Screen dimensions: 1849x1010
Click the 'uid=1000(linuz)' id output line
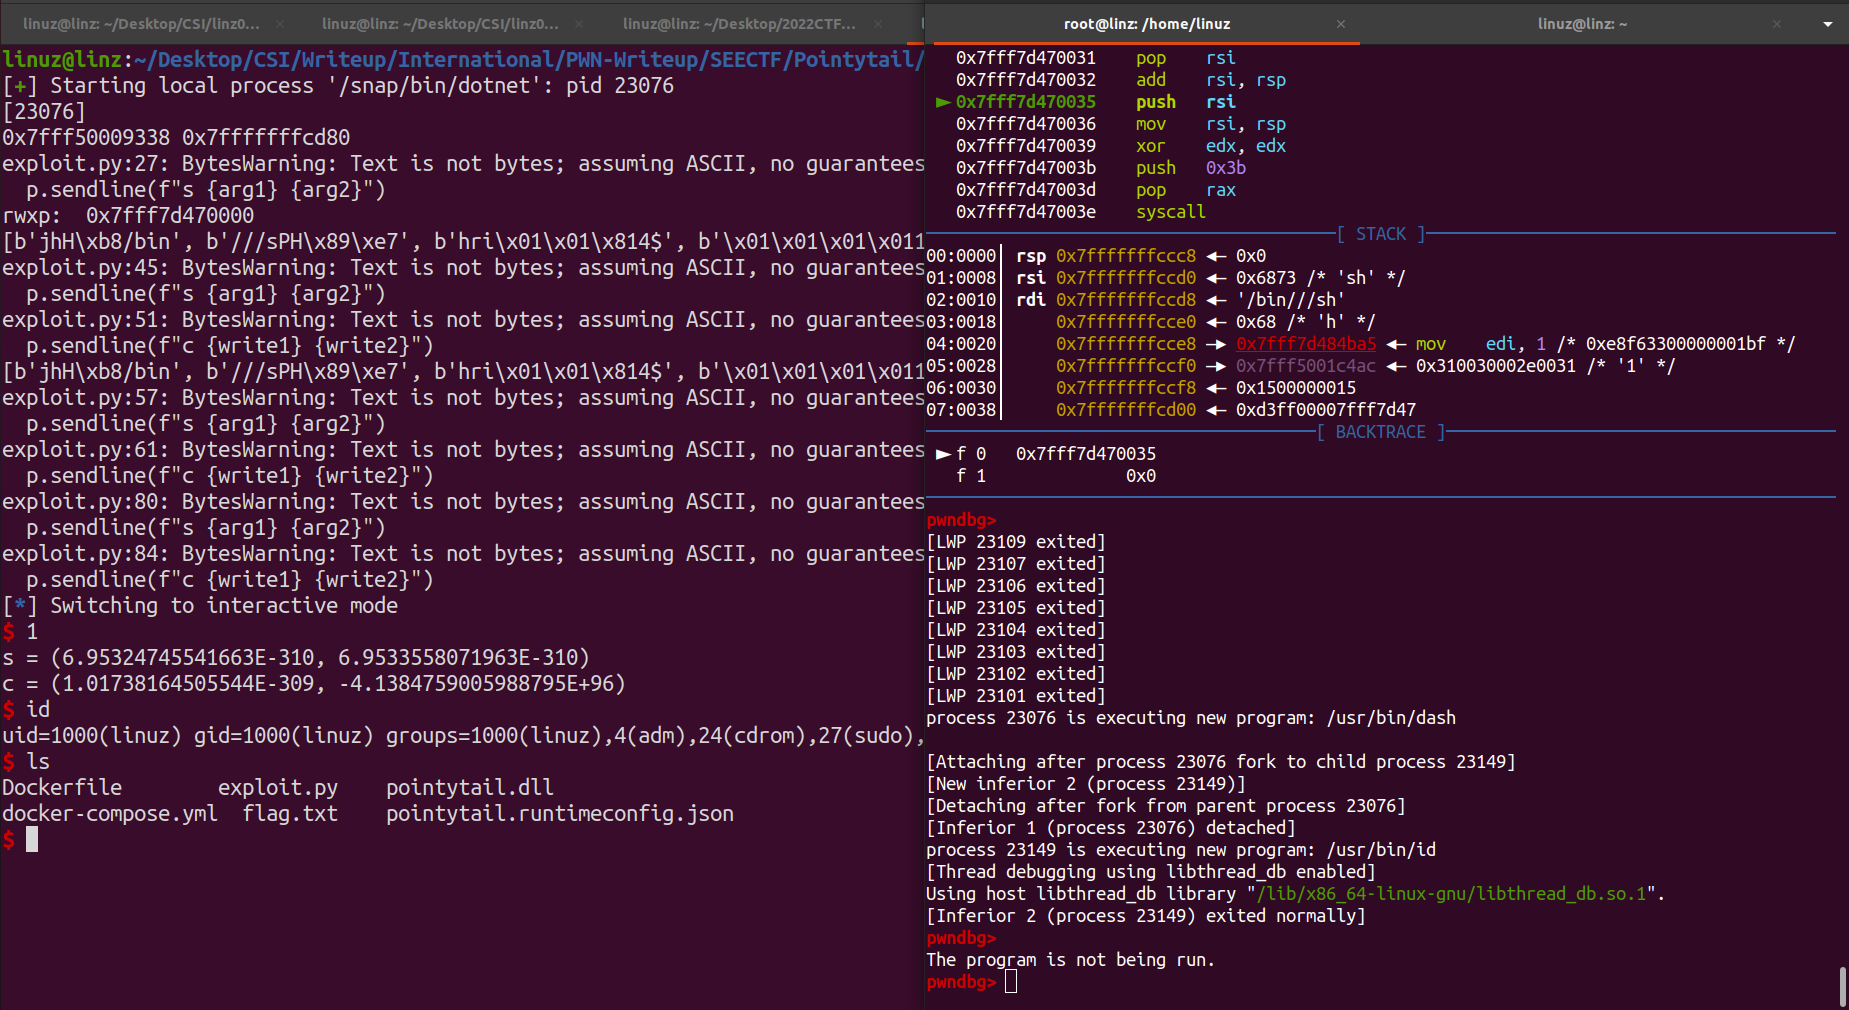pyautogui.click(x=462, y=736)
